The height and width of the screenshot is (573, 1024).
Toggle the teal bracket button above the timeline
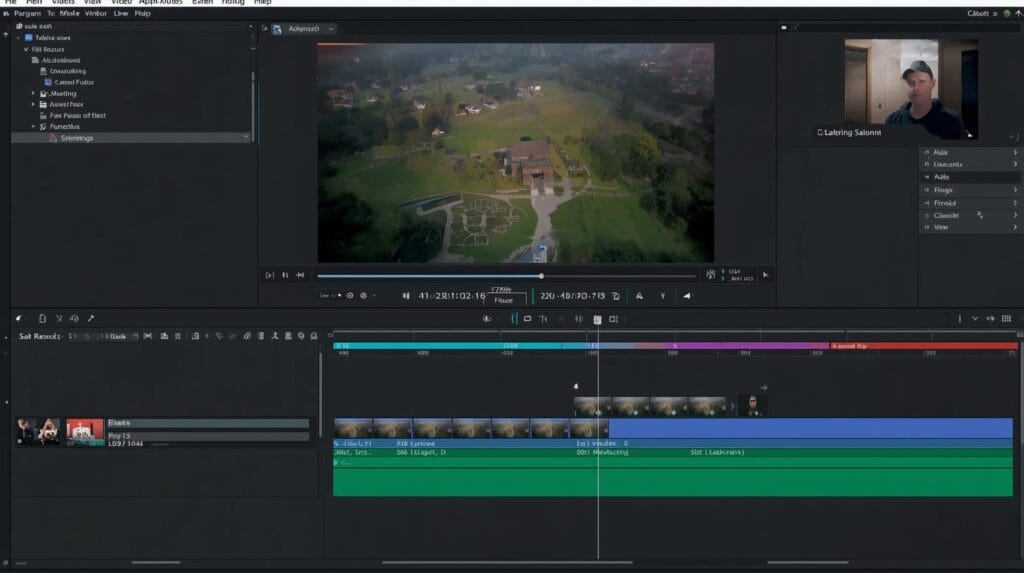click(514, 319)
